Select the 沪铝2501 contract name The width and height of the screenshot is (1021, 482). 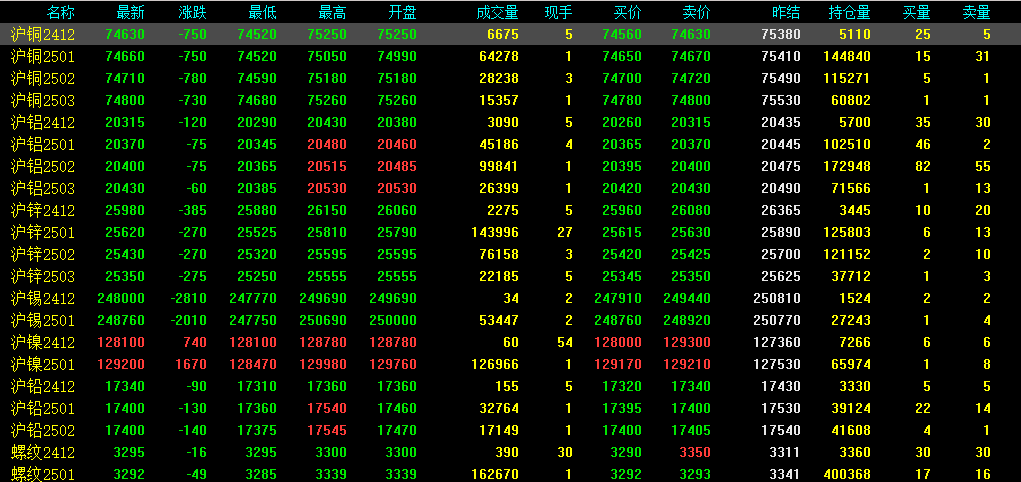(x=43, y=145)
